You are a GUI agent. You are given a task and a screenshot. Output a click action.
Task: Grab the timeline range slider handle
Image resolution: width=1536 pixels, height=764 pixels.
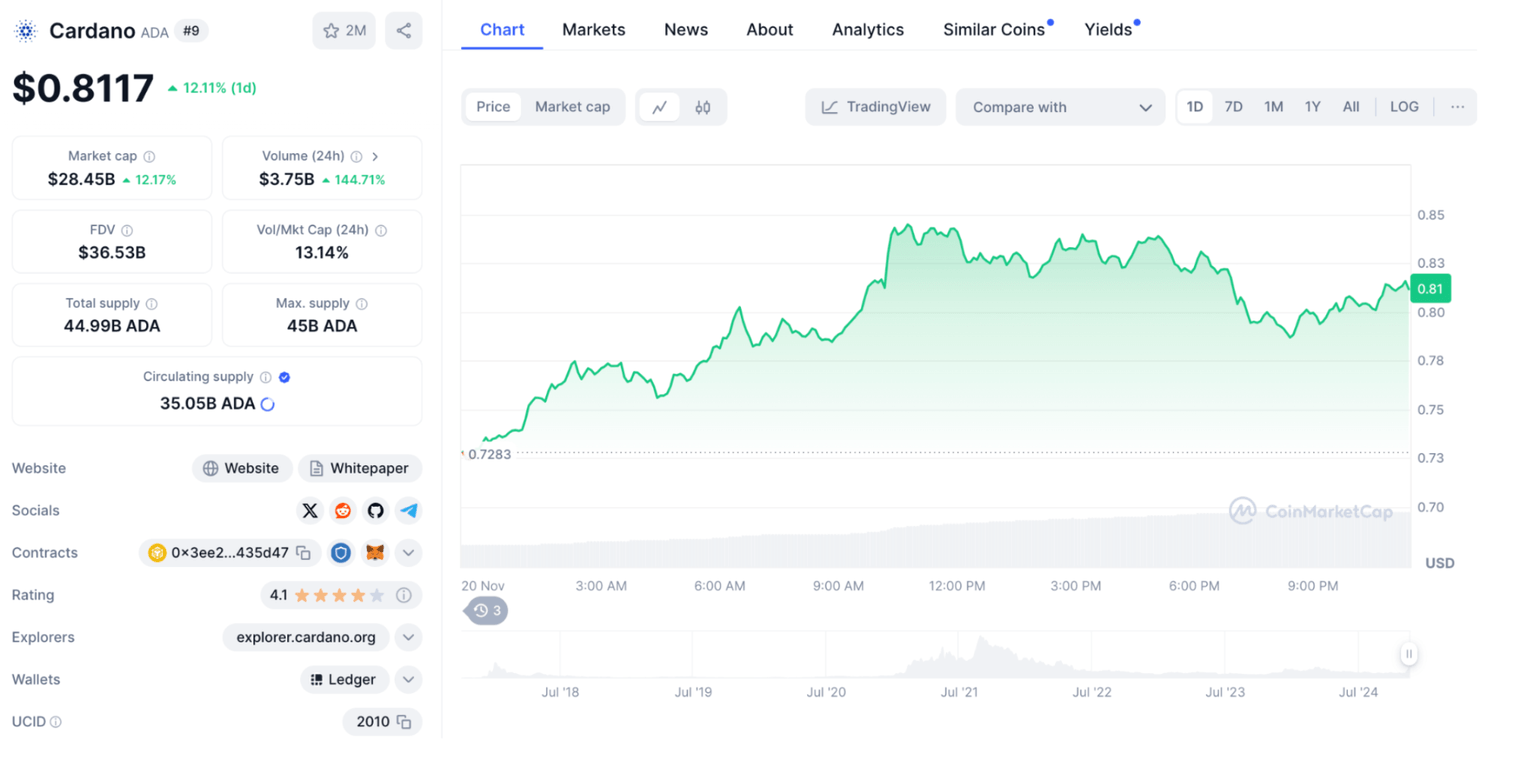coord(1408,655)
